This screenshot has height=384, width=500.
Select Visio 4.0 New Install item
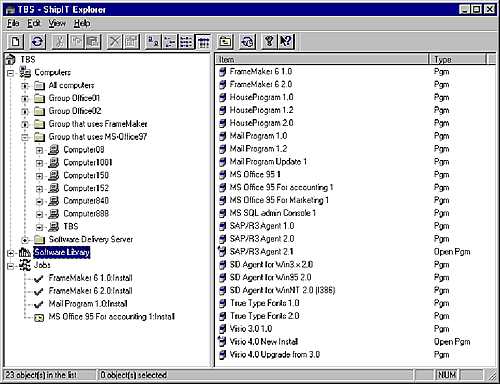pyautogui.click(x=264, y=342)
